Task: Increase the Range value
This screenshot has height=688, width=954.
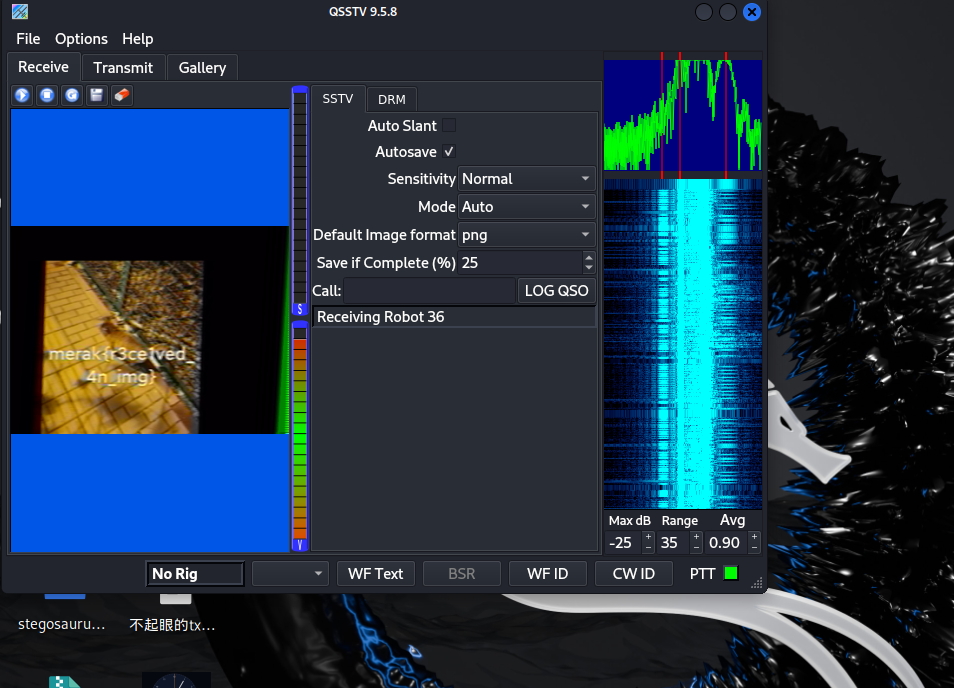Action: click(697, 537)
